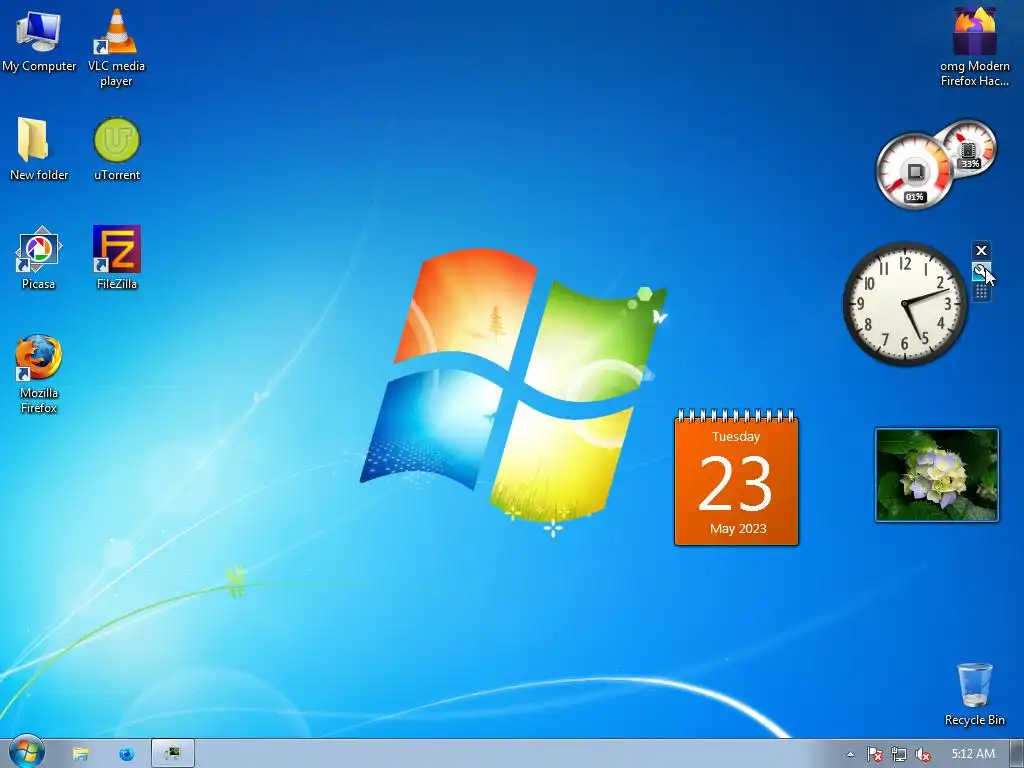1024x768 pixels.
Task: Click the FileZilla desktop shortcut
Action: click(117, 257)
